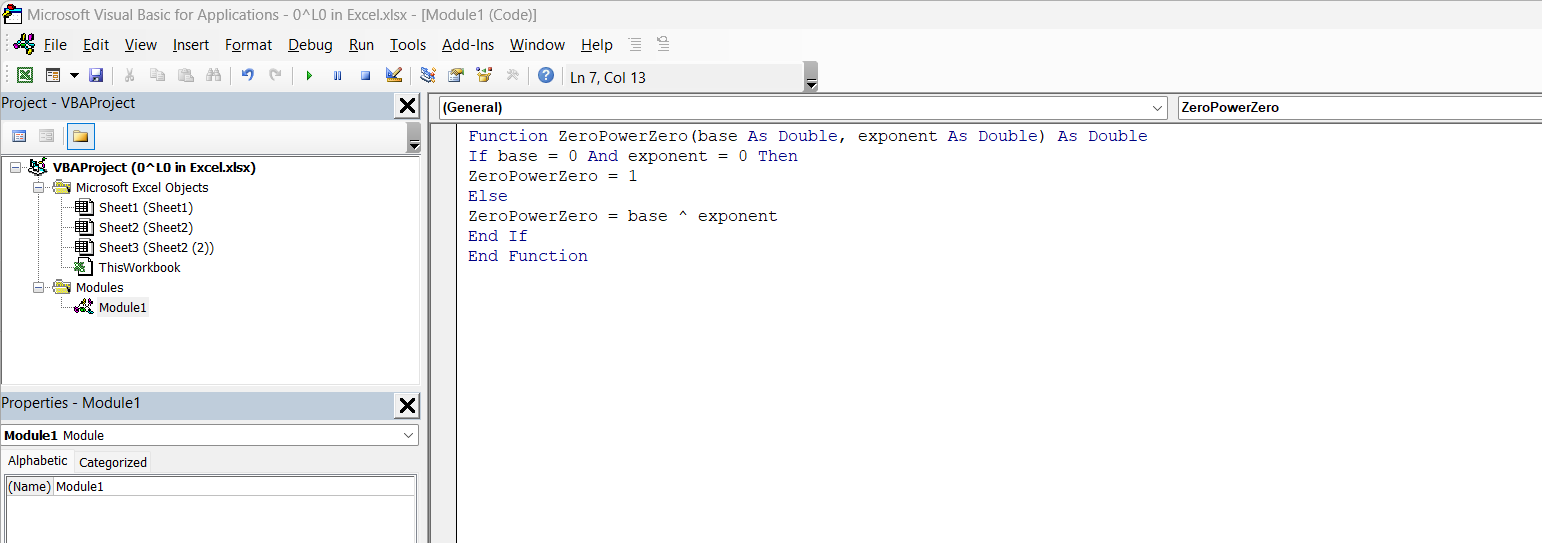This screenshot has width=1542, height=543.
Task: Click the Ln 7, Col 13 position indicator
Action: coord(608,77)
